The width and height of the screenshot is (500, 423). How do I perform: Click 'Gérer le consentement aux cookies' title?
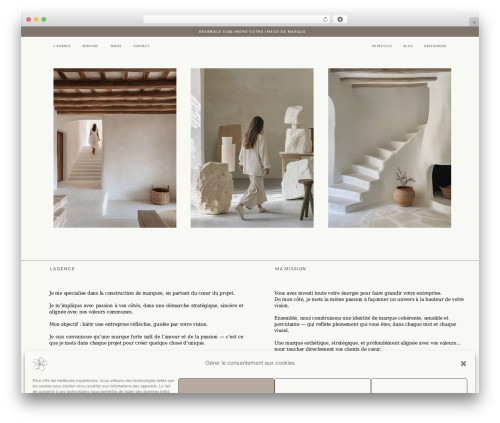click(250, 363)
